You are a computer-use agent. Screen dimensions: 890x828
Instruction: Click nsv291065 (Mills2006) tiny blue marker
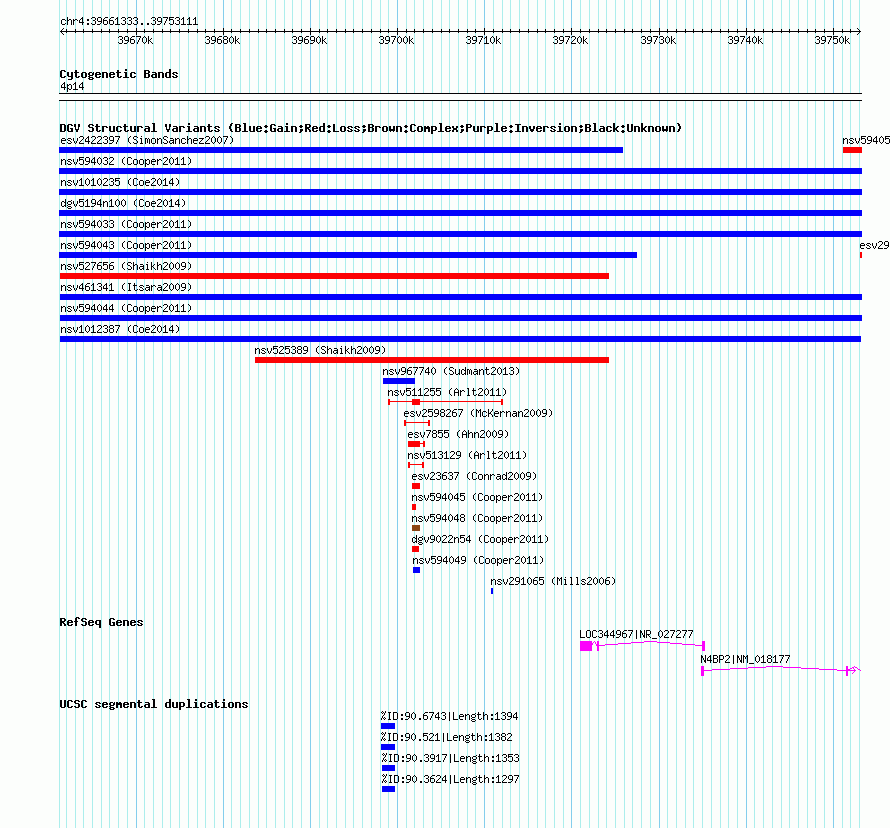point(492,591)
